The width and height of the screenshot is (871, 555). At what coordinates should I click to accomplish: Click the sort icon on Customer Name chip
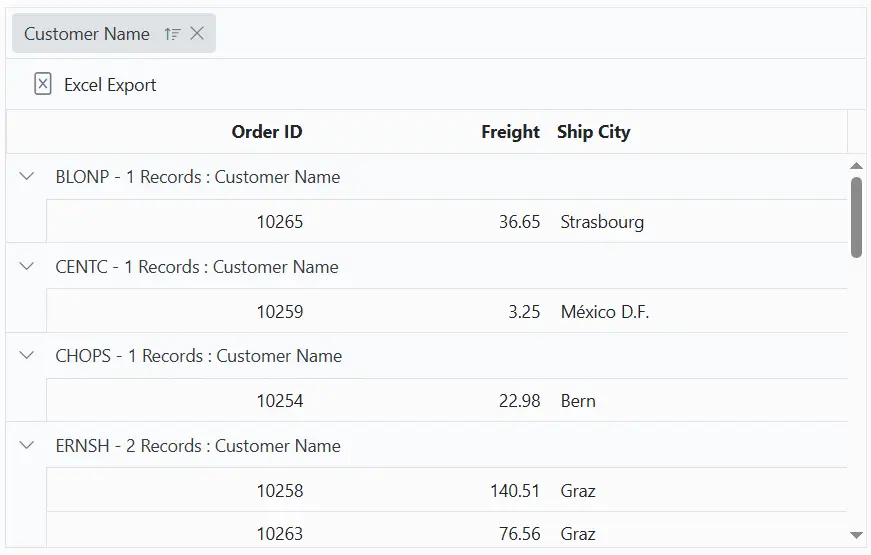(x=173, y=34)
